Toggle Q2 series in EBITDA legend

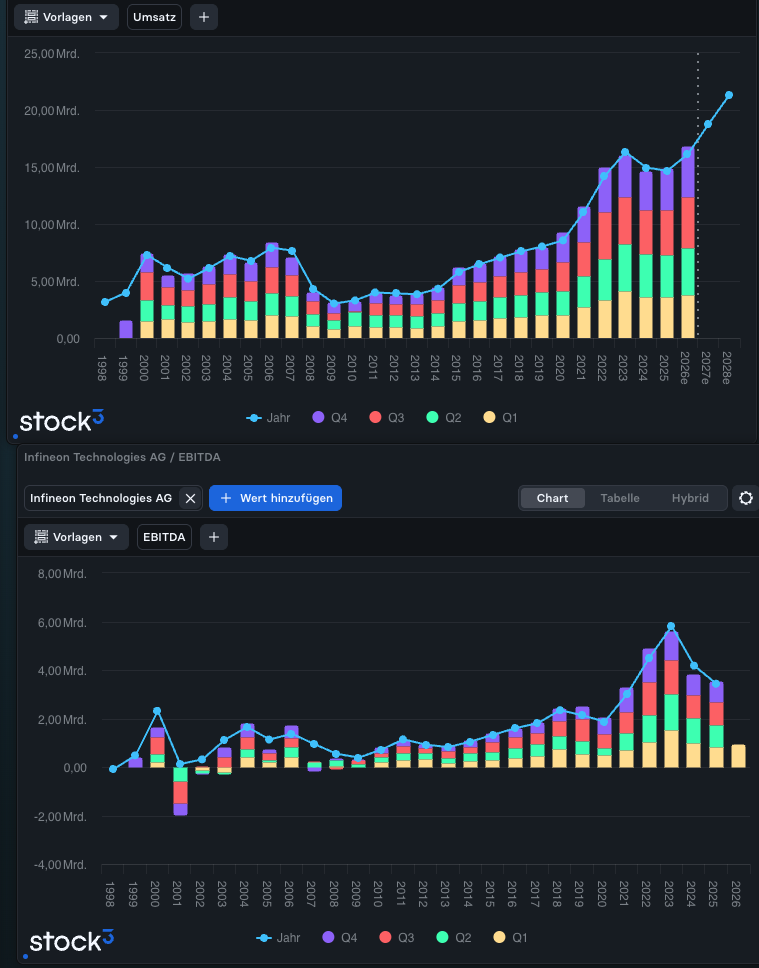pyautogui.click(x=454, y=938)
